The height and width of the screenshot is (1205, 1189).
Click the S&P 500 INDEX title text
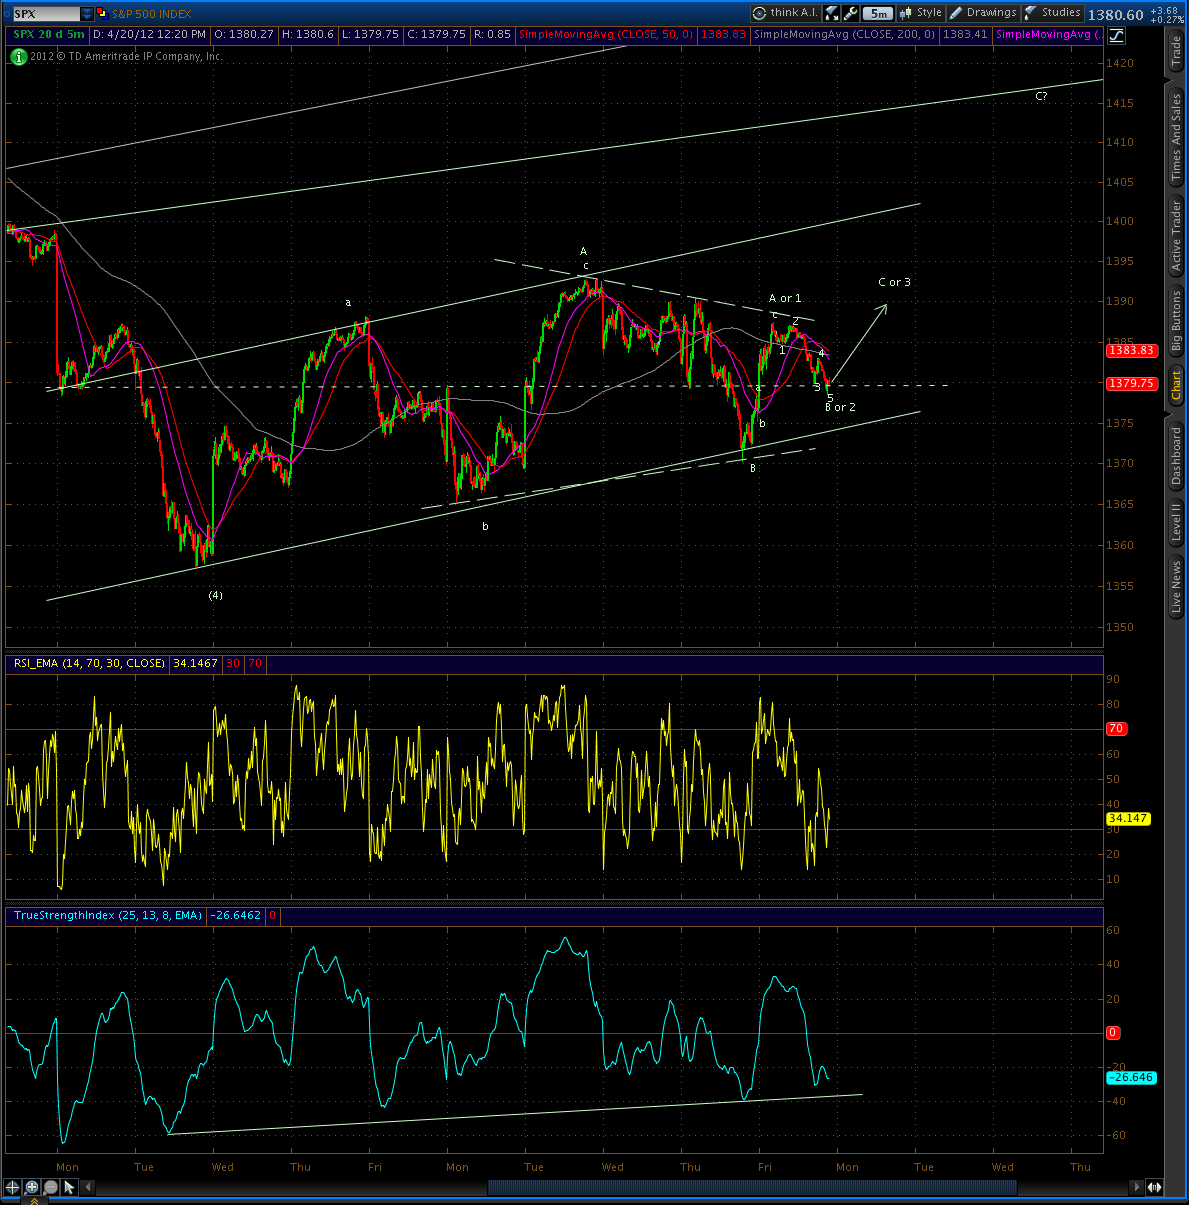(x=151, y=14)
